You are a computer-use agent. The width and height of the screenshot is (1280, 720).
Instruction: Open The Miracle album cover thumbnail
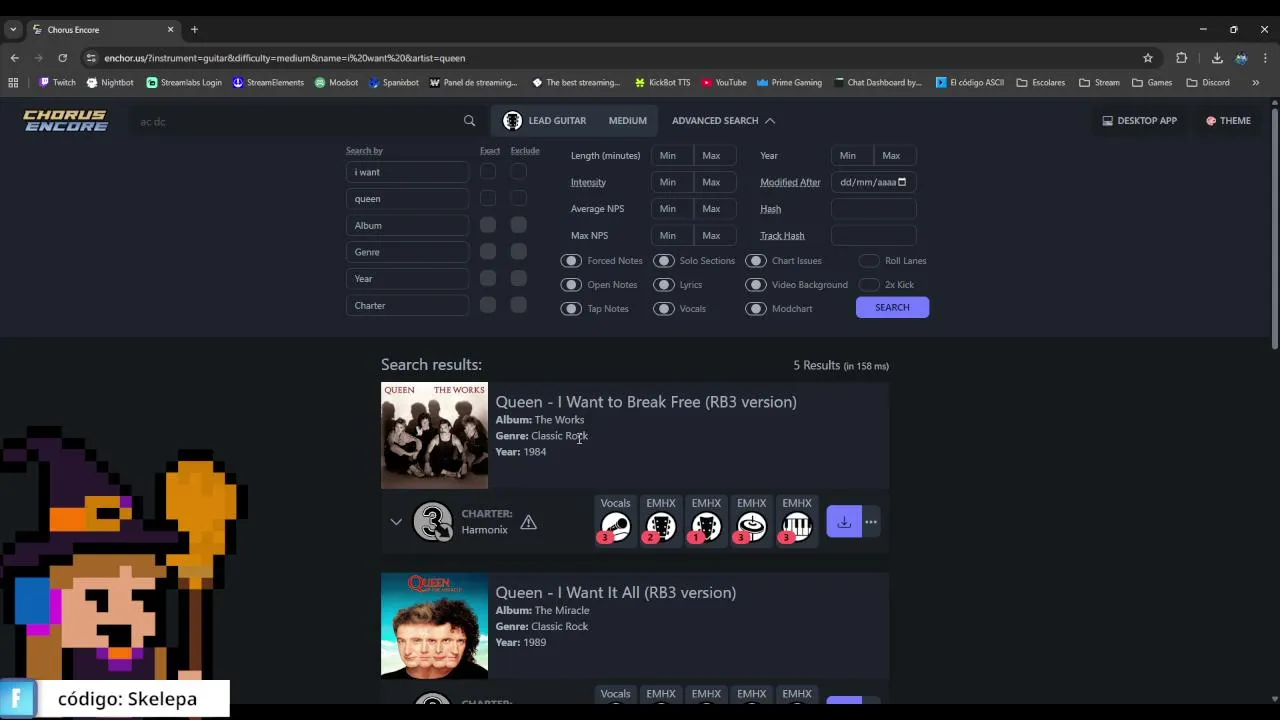point(434,626)
